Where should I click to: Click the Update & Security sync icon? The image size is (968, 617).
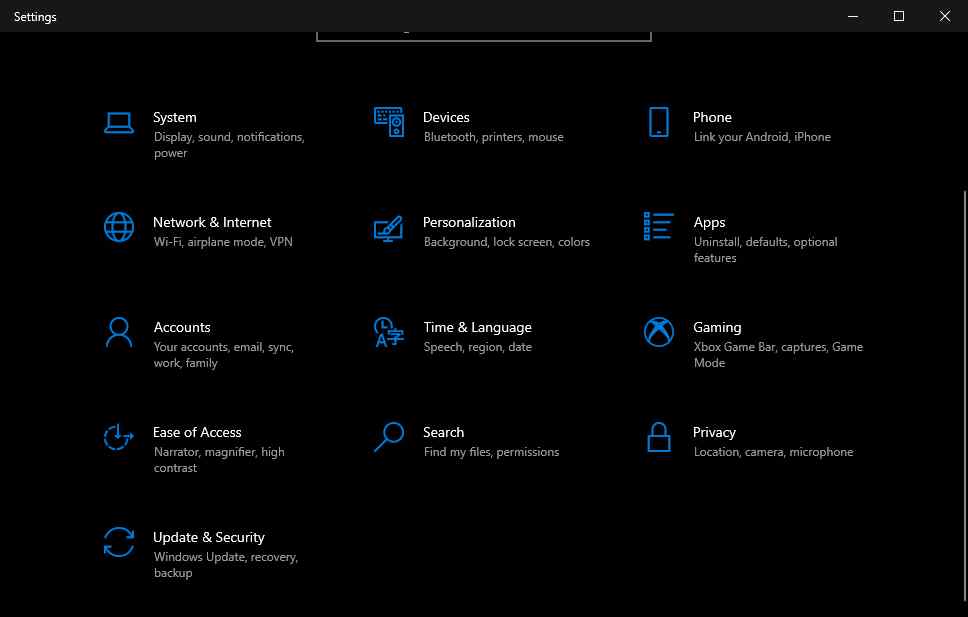coord(119,542)
